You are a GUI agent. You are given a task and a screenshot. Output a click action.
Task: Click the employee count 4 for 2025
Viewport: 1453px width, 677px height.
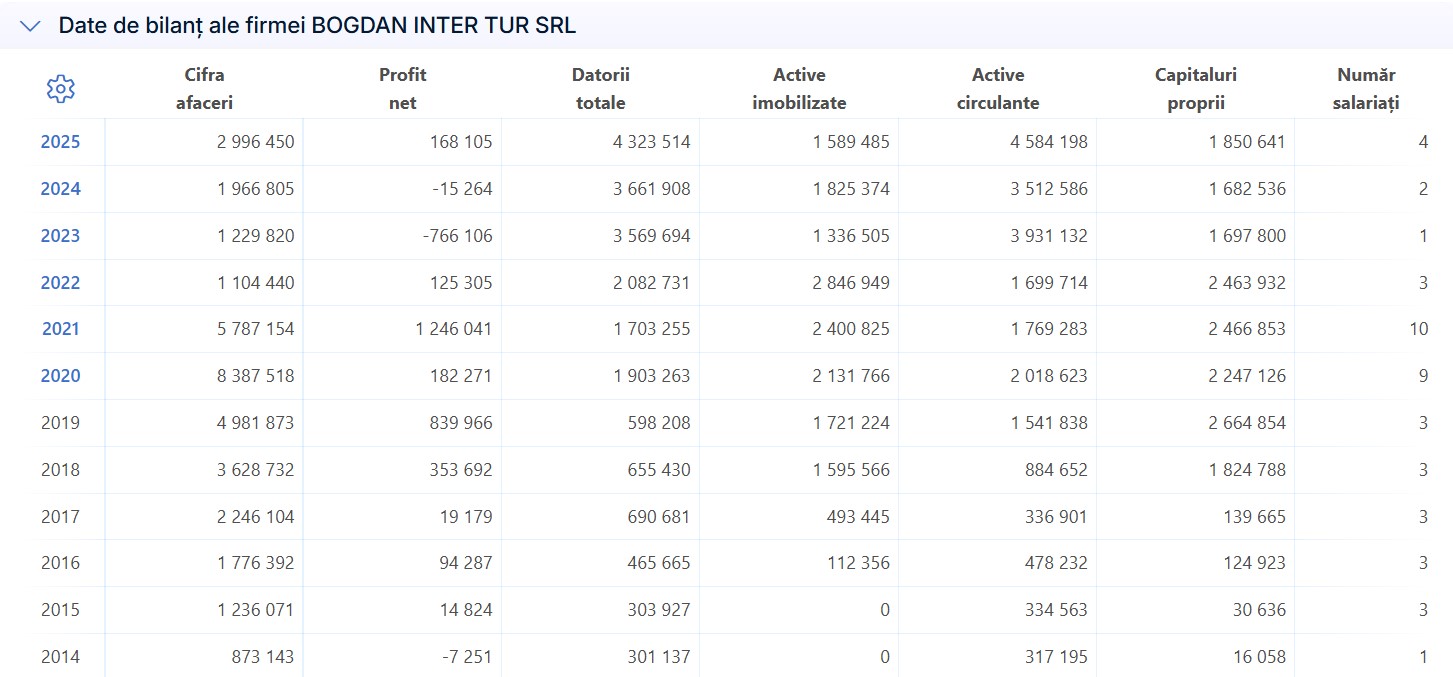click(1424, 142)
